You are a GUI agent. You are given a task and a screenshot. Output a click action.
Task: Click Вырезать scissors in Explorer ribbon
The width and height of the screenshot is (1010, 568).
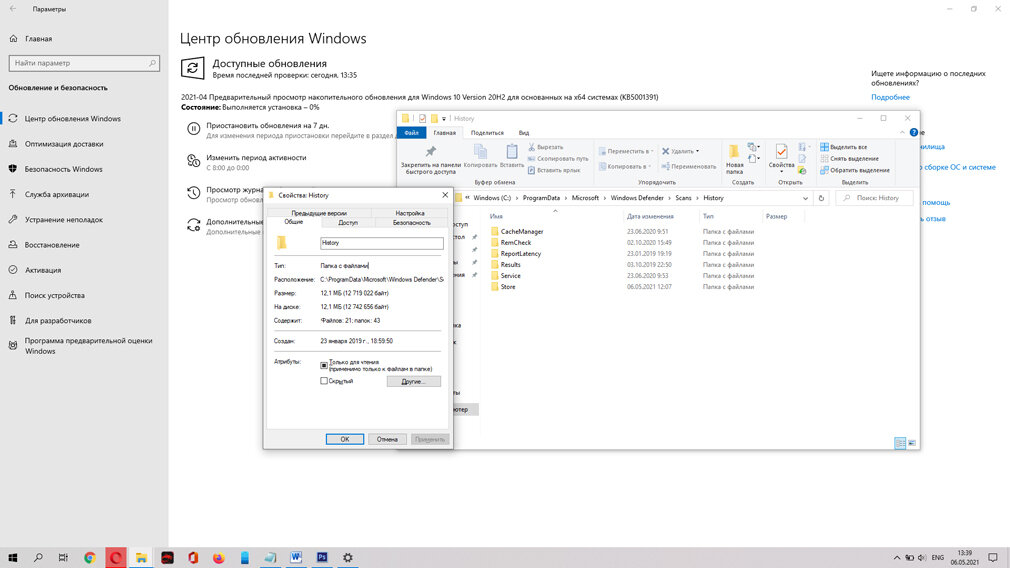546,147
